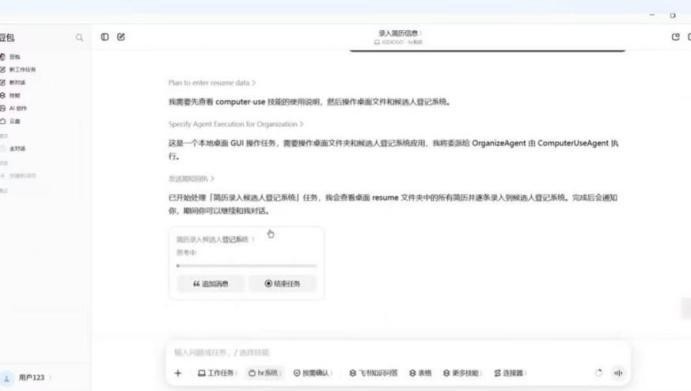Toggle the 按需确认 option
This screenshot has width=691, height=391.
[x=312, y=373]
